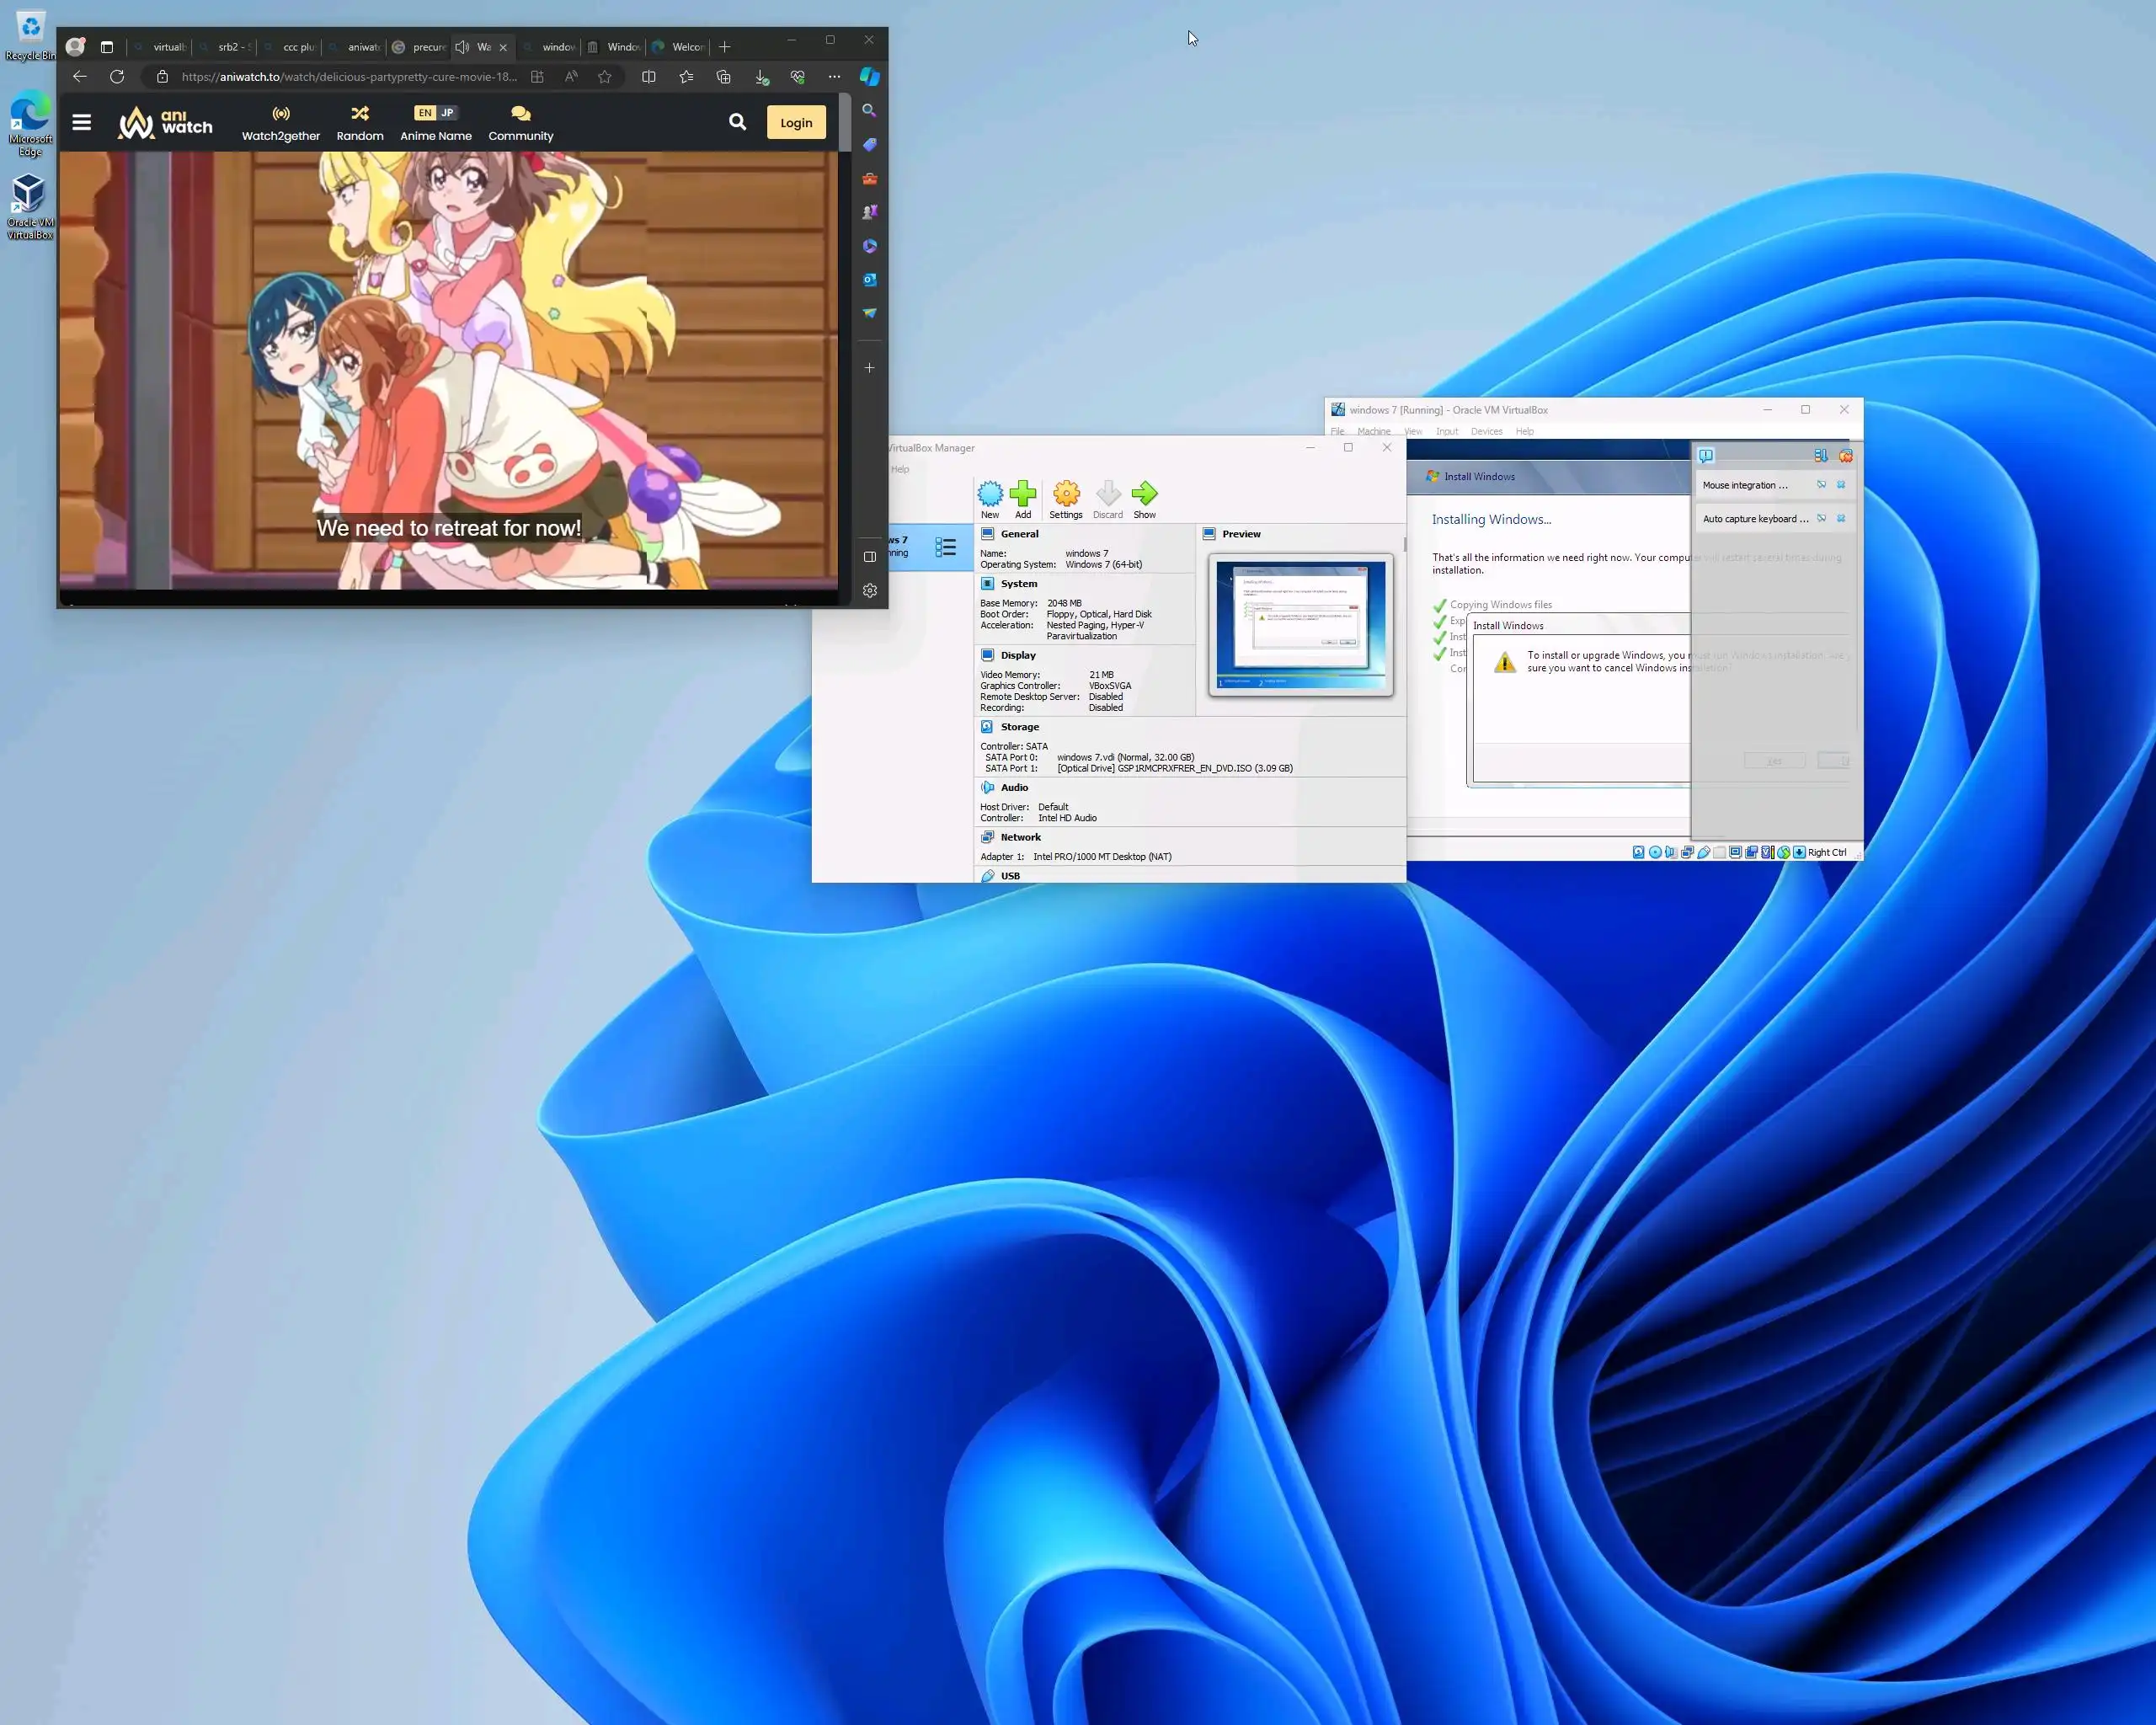Delete all finished notifications icon
2156x1725 pixels.
pyautogui.click(x=1845, y=456)
